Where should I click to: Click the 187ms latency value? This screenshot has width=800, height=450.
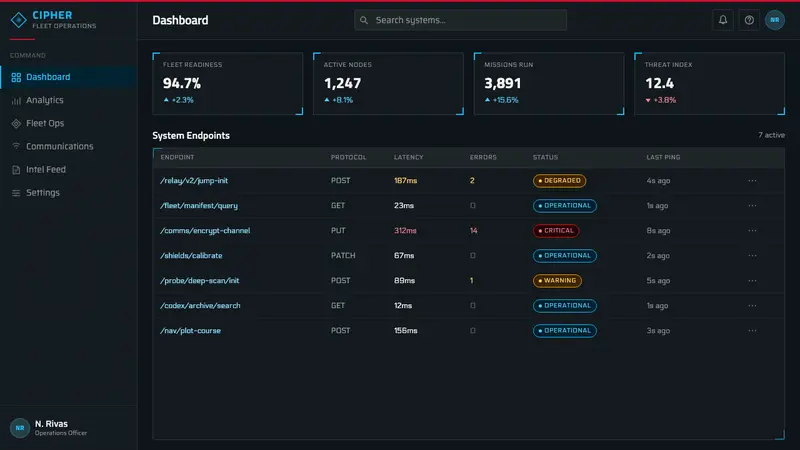pyautogui.click(x=406, y=181)
